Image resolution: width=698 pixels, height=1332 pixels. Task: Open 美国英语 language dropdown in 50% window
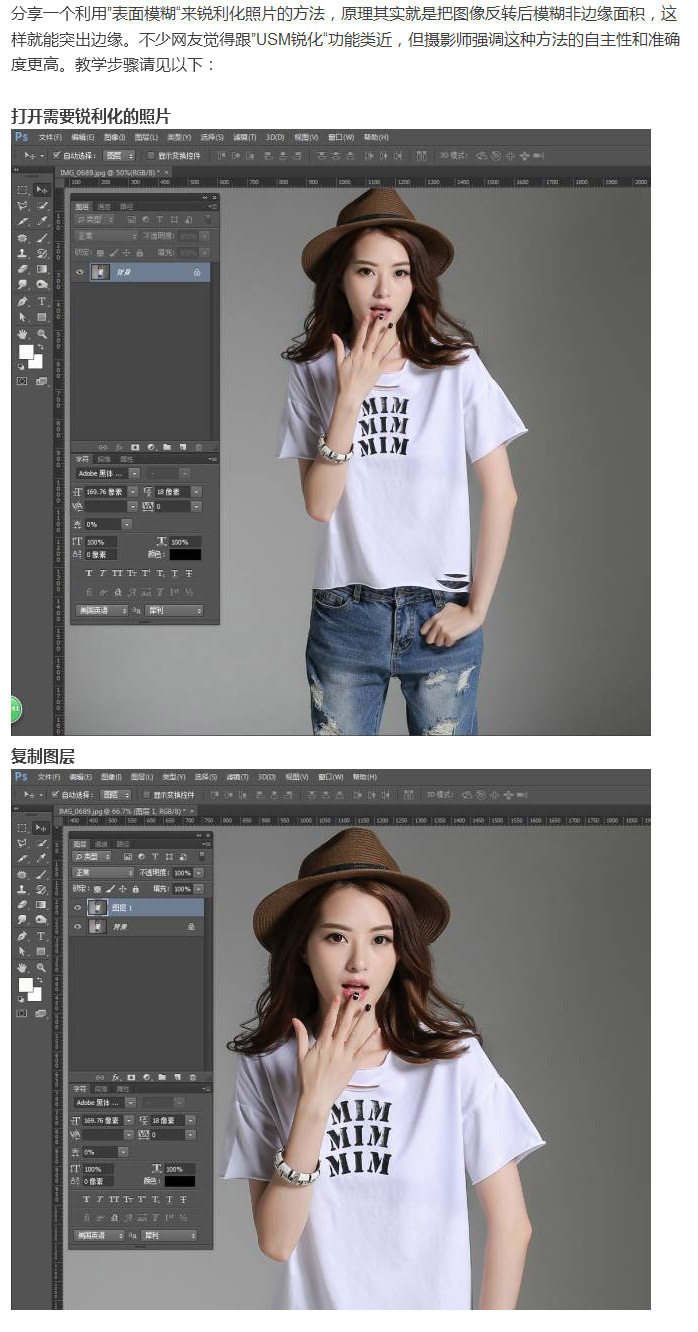click(102, 611)
